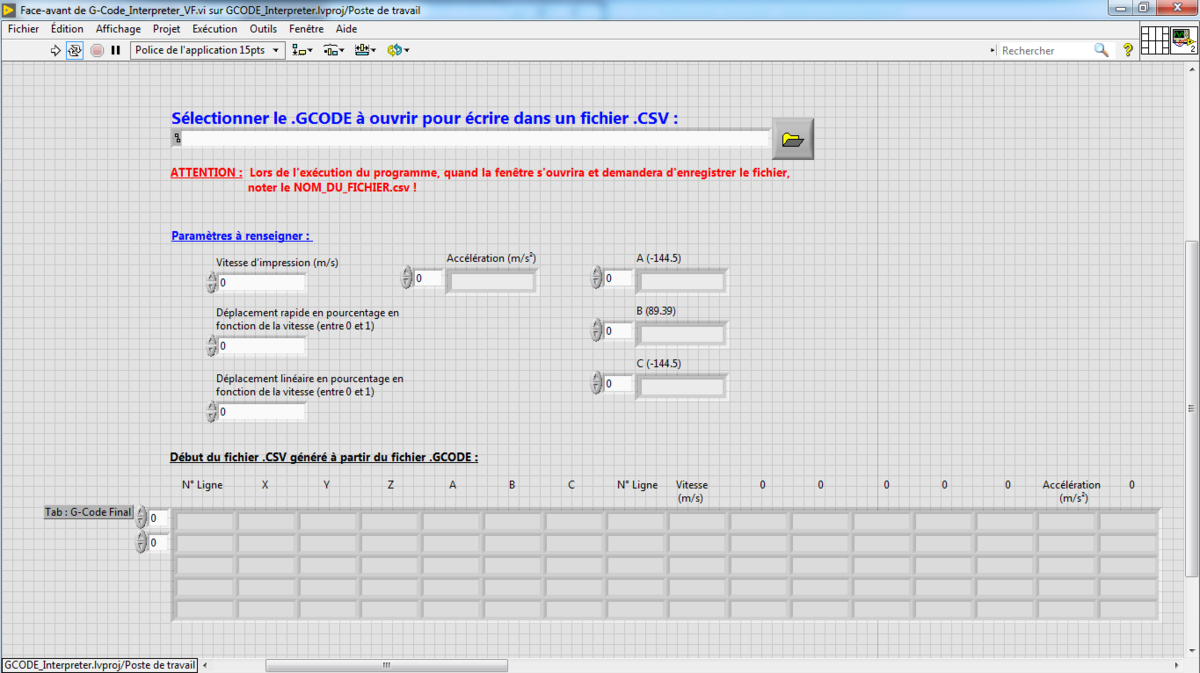Click the search magnifier icon
This screenshot has width=1200, height=673.
1101,50
